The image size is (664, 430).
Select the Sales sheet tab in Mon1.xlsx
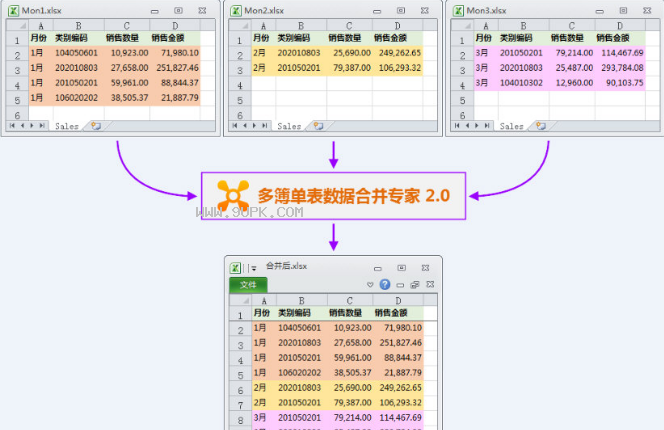click(x=66, y=126)
